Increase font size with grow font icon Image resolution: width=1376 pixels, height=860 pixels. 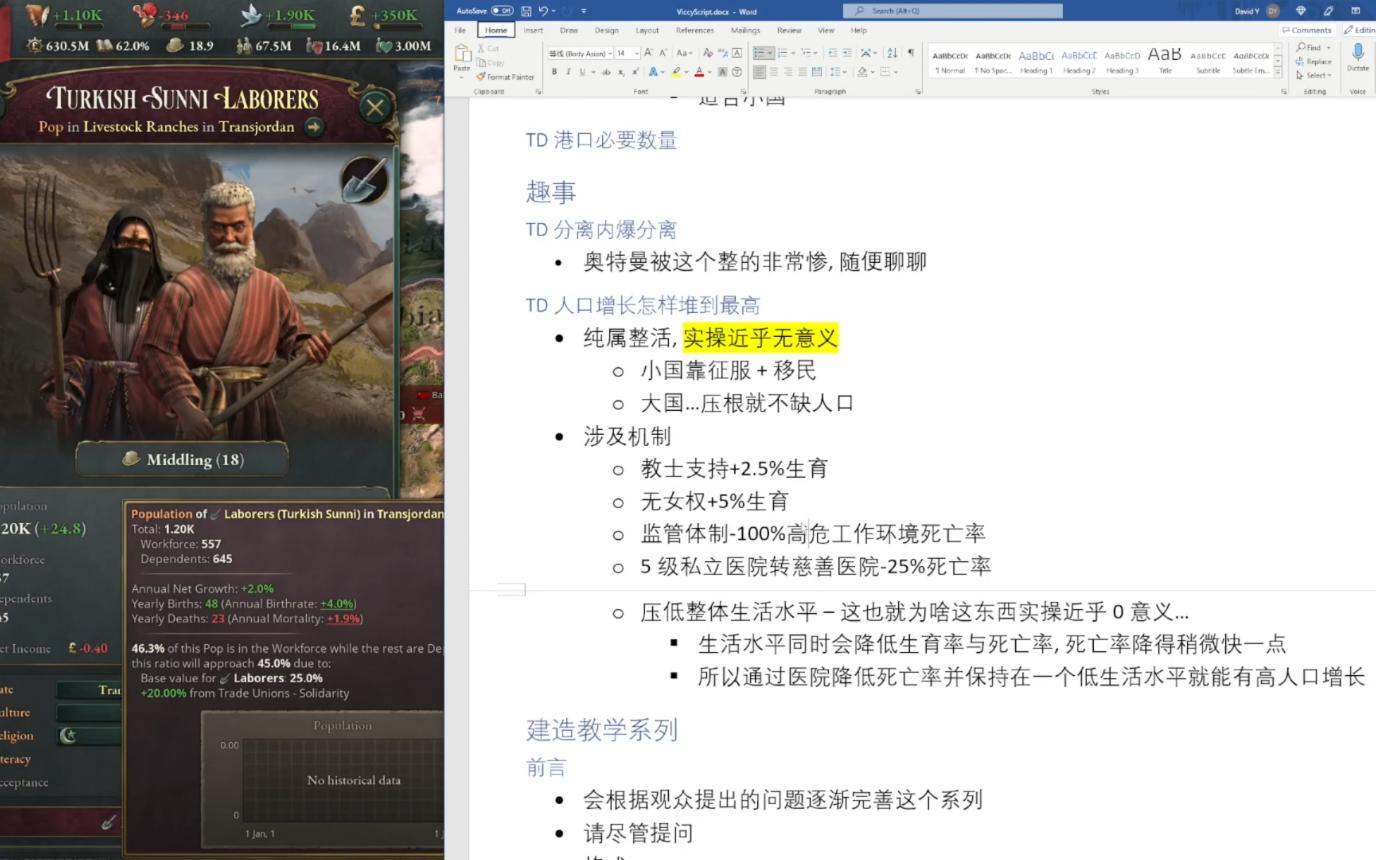click(648, 53)
